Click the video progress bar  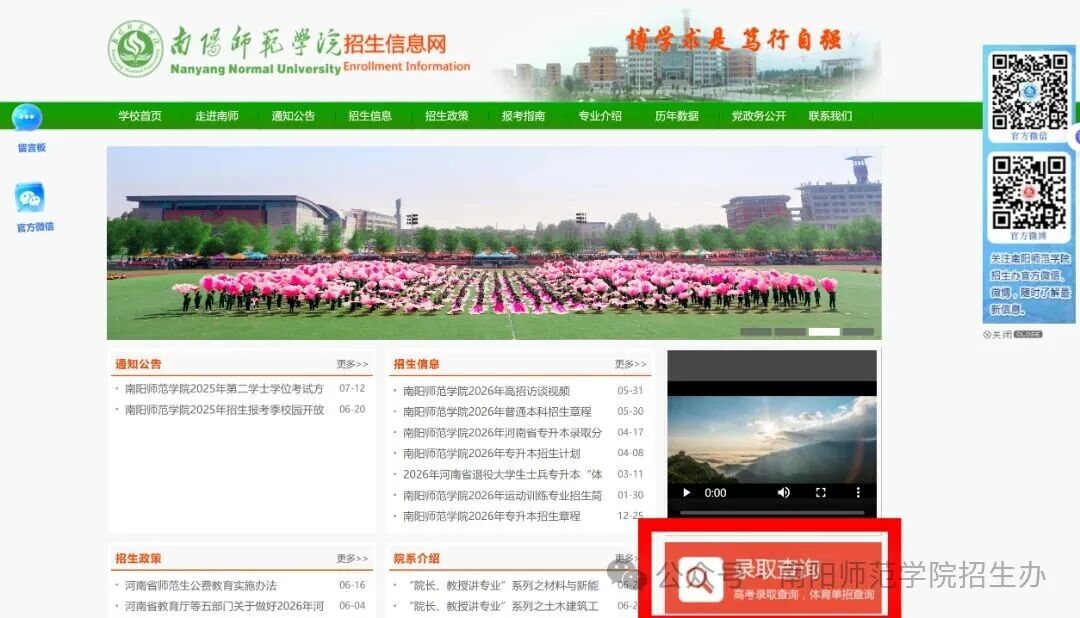coord(772,513)
